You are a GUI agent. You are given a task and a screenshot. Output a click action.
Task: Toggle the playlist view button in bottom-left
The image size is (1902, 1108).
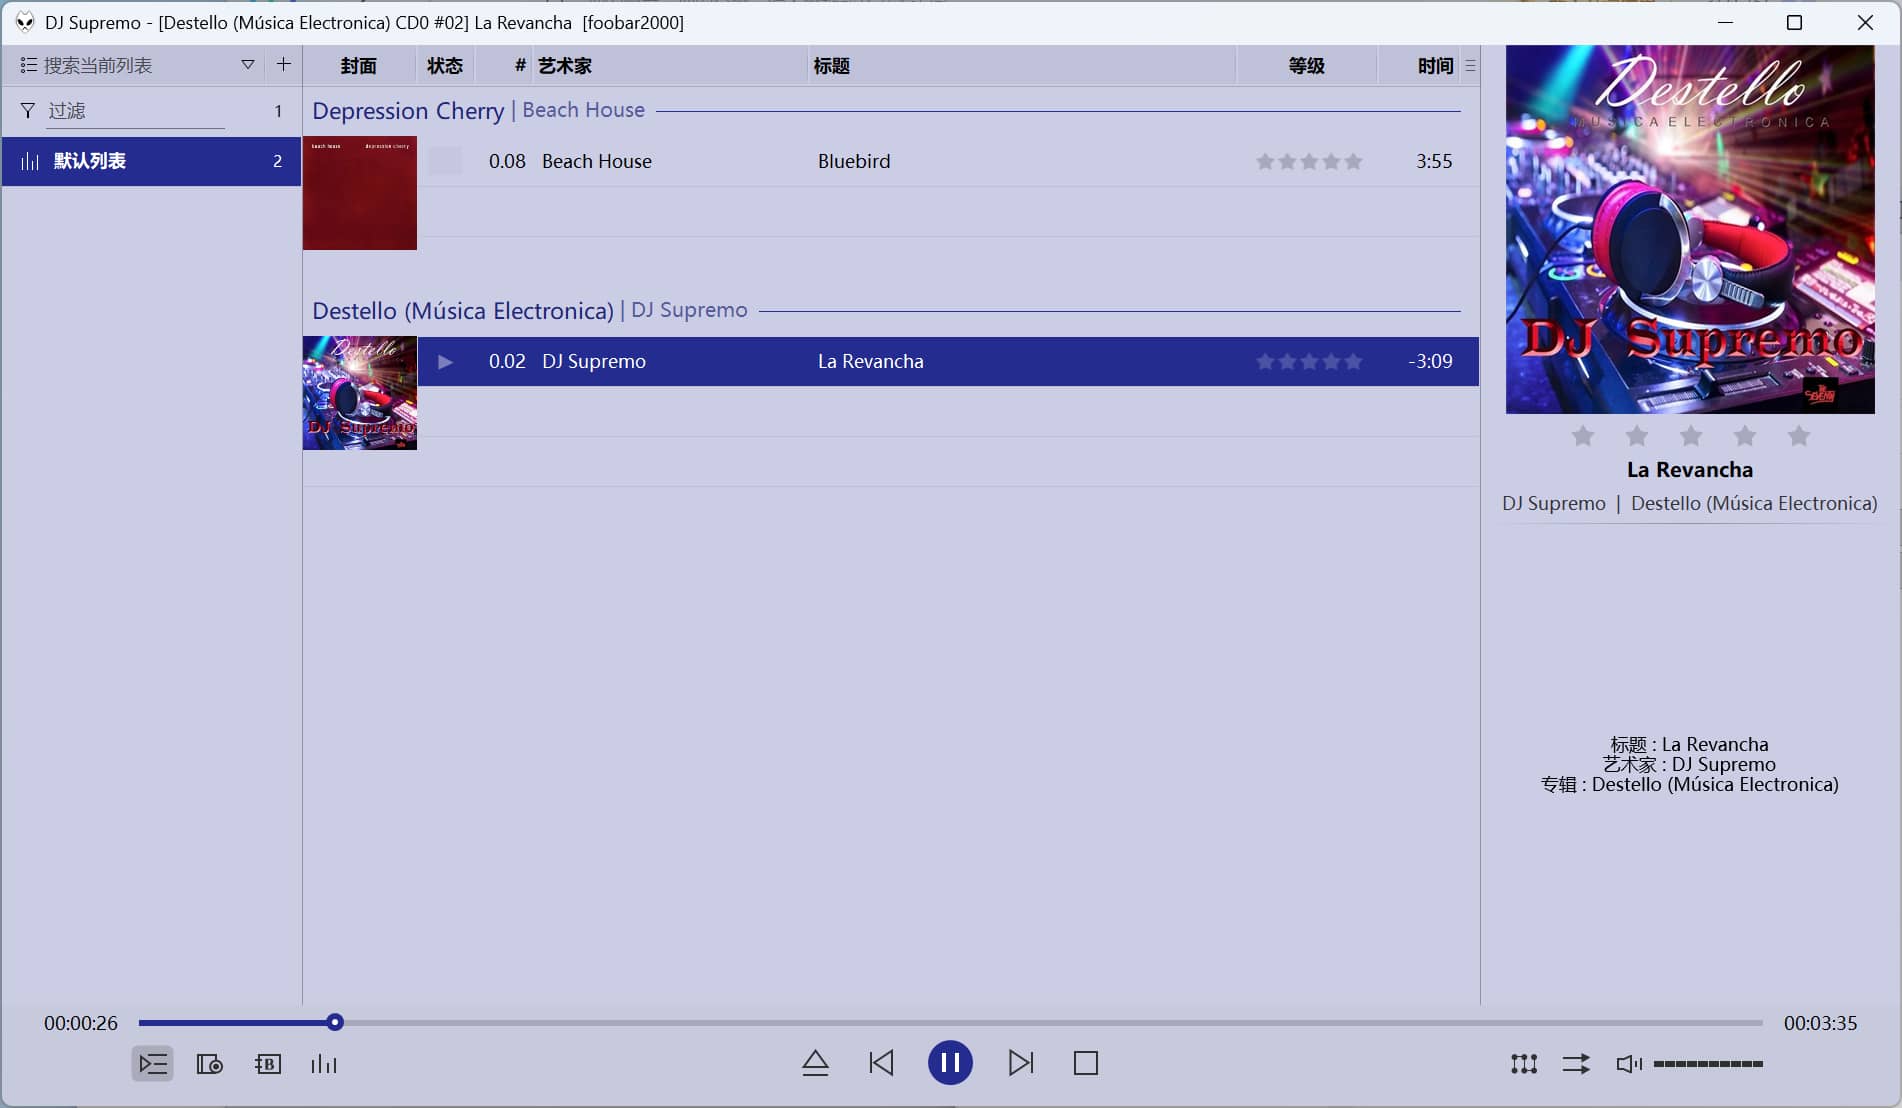[153, 1064]
